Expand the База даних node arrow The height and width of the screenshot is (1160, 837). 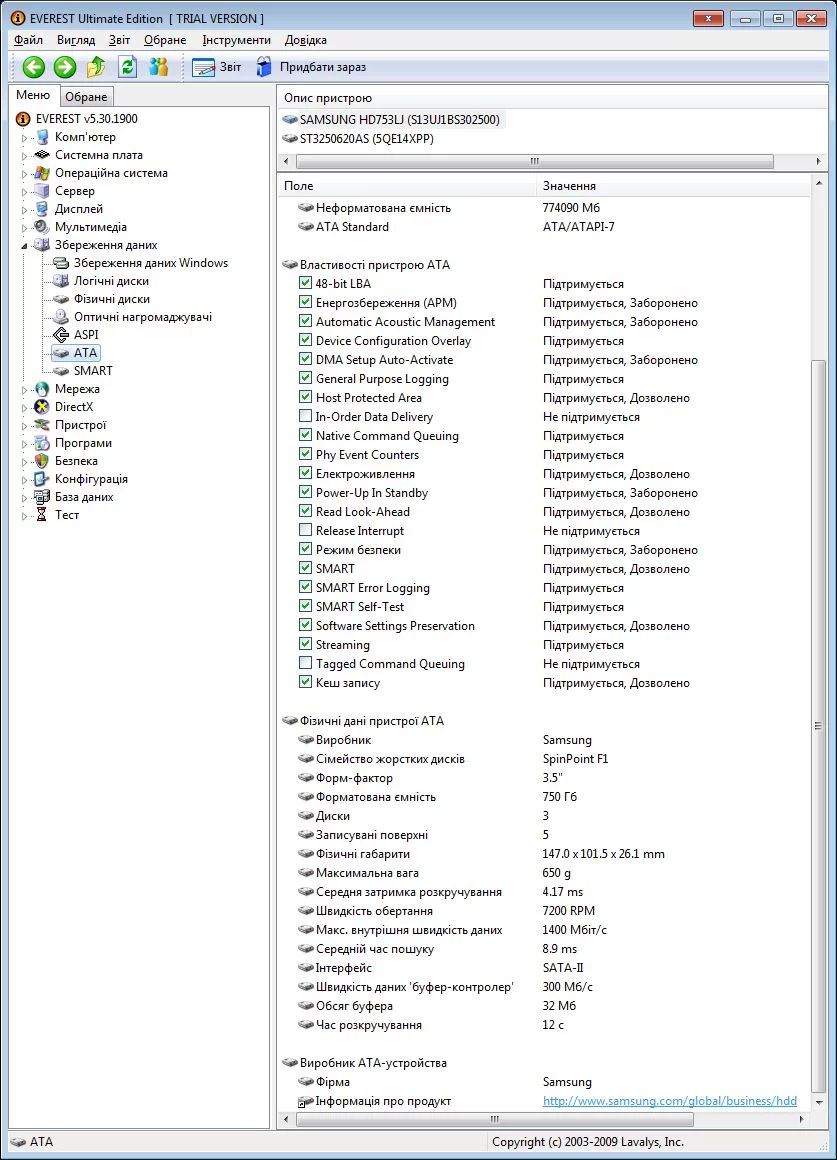tap(24, 498)
